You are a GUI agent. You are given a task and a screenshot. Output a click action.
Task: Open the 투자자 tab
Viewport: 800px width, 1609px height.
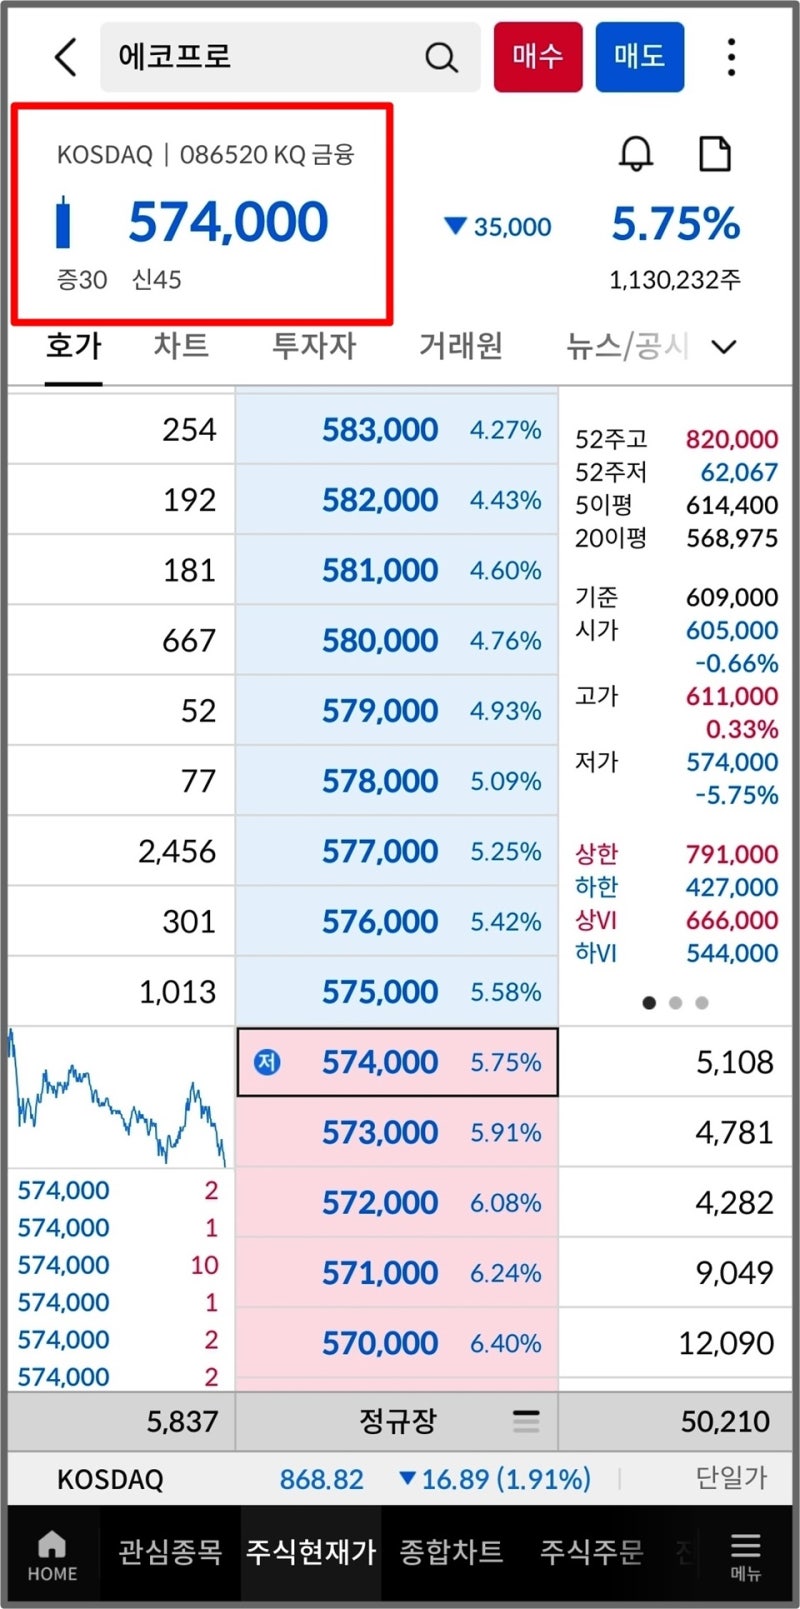pos(314,346)
